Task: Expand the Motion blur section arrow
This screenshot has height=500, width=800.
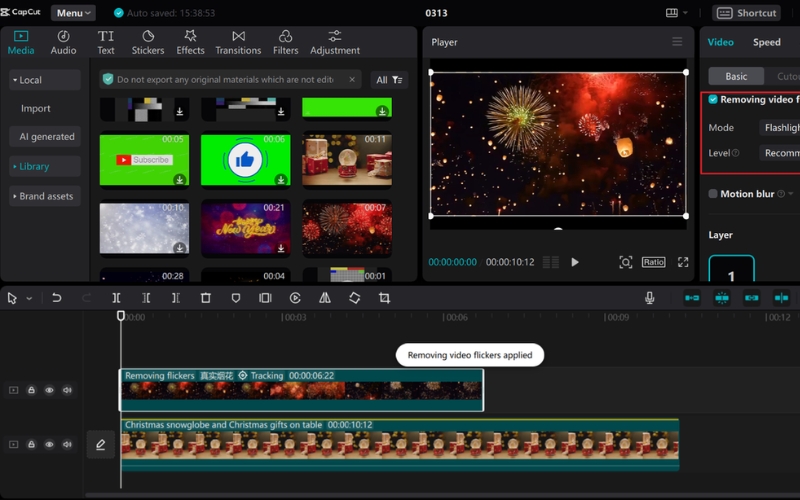Action: coord(791,194)
